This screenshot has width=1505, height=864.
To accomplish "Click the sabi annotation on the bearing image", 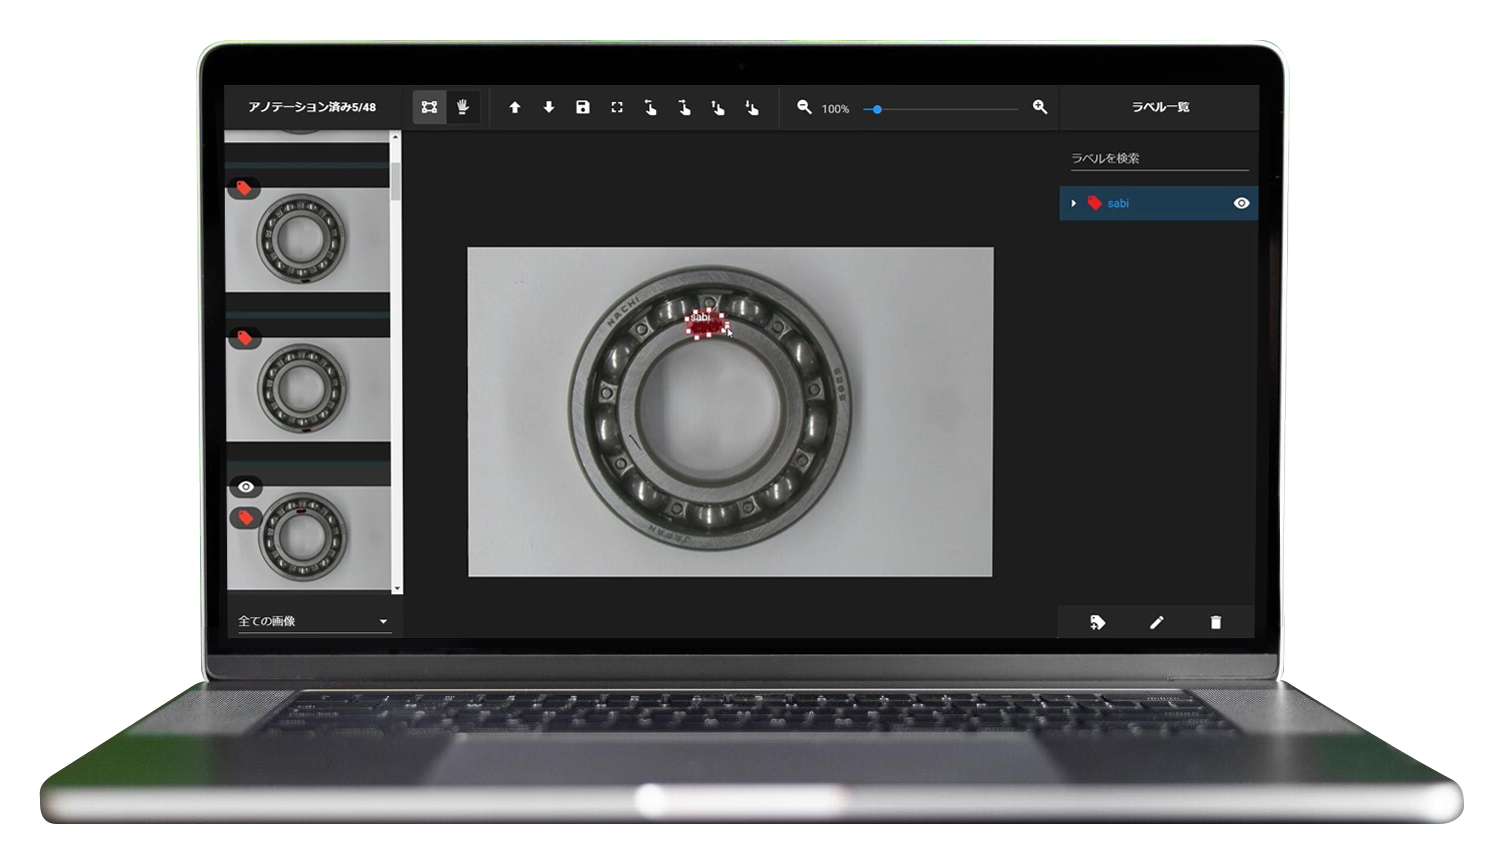I will click(706, 326).
